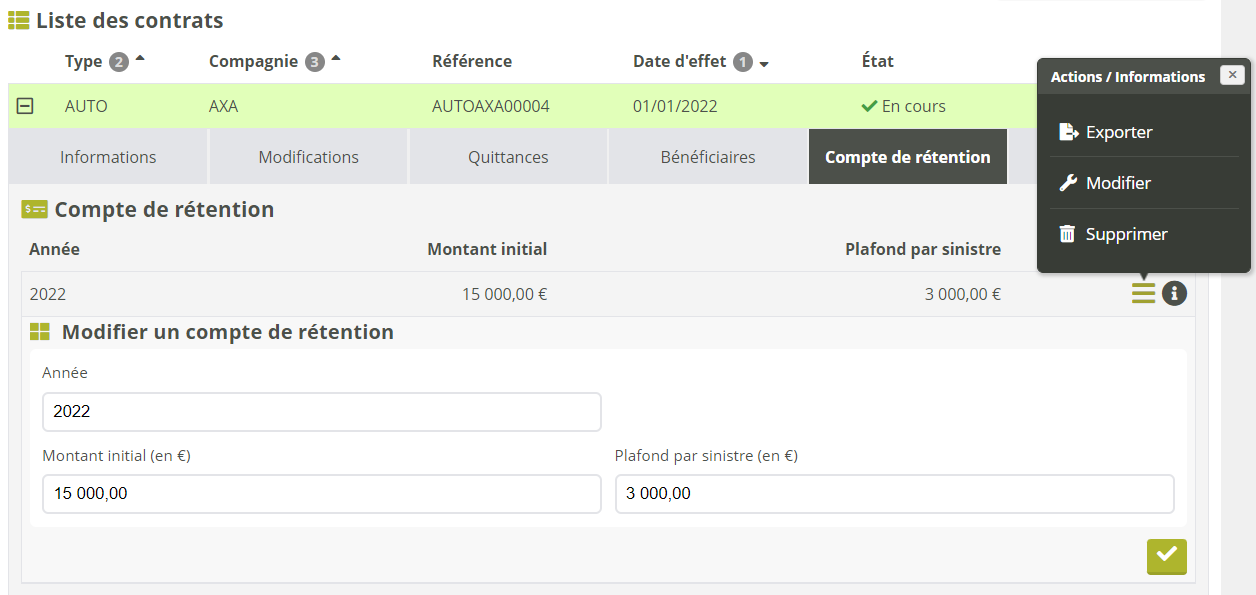Click the Plafond par sinistre input field
The width and height of the screenshot is (1256, 595).
coord(894,493)
